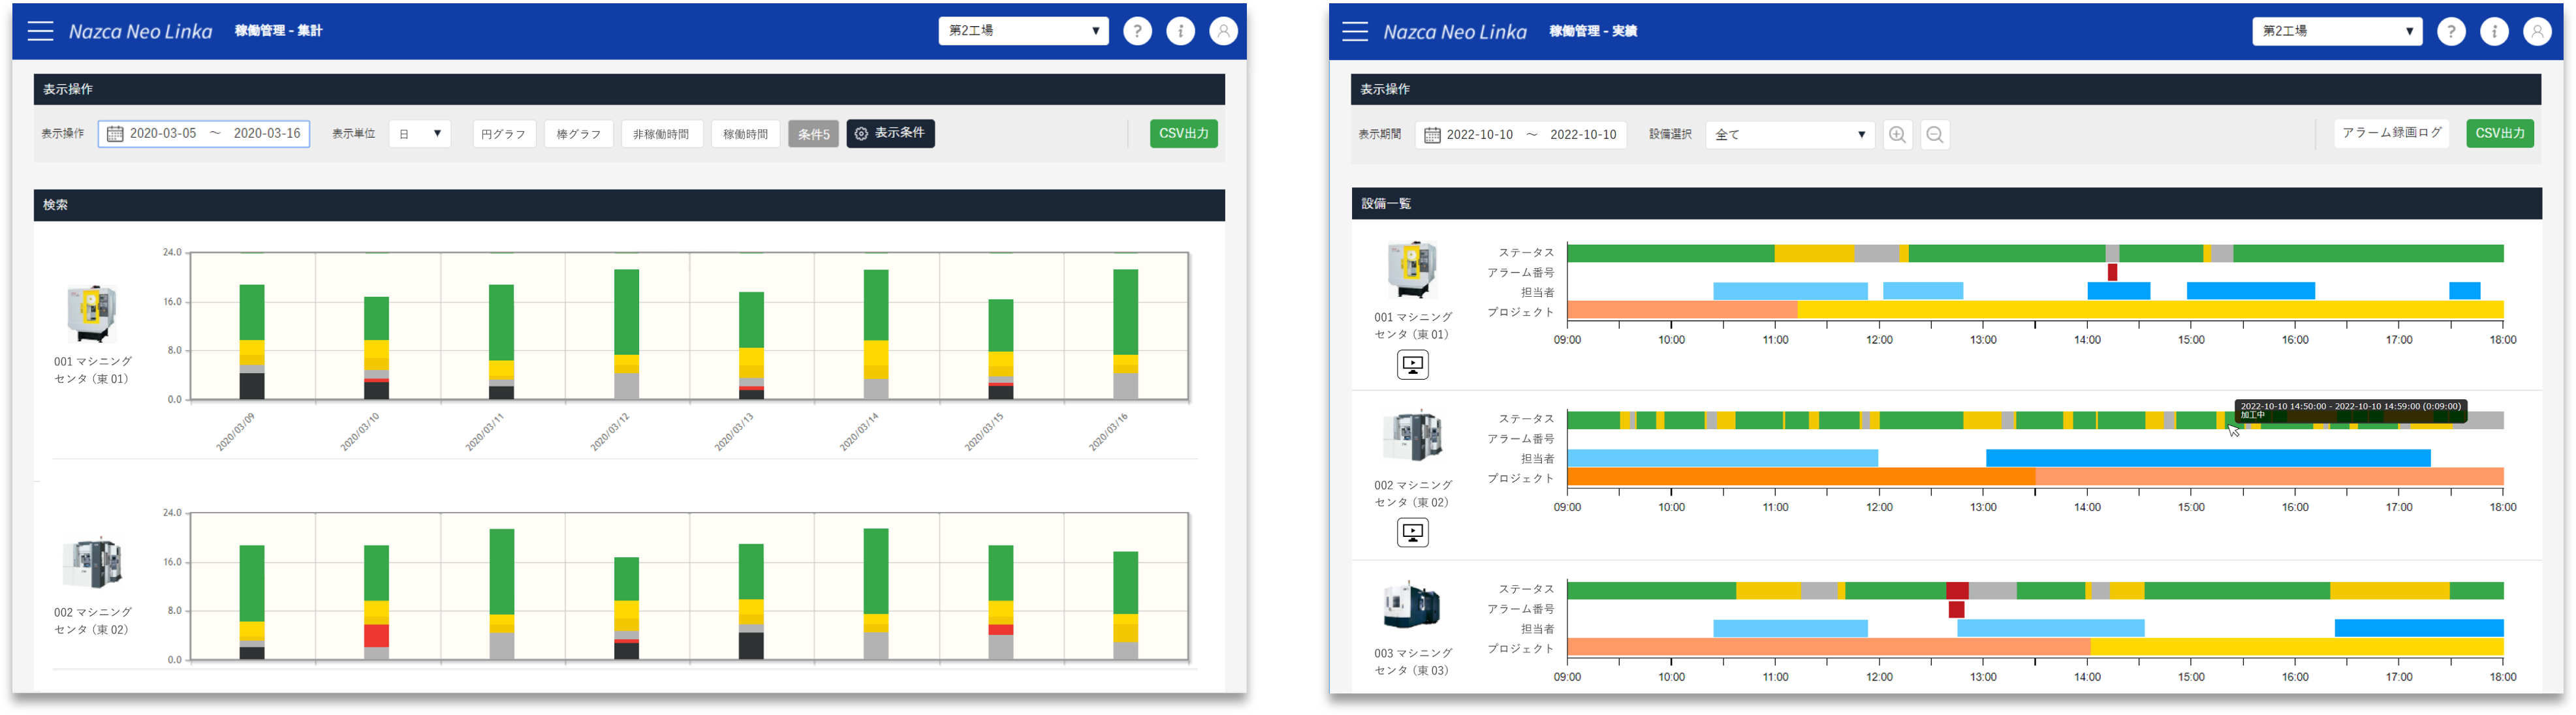The height and width of the screenshot is (715, 2576).
Task: Open アラーム録画ログ
Action: (x=2391, y=133)
